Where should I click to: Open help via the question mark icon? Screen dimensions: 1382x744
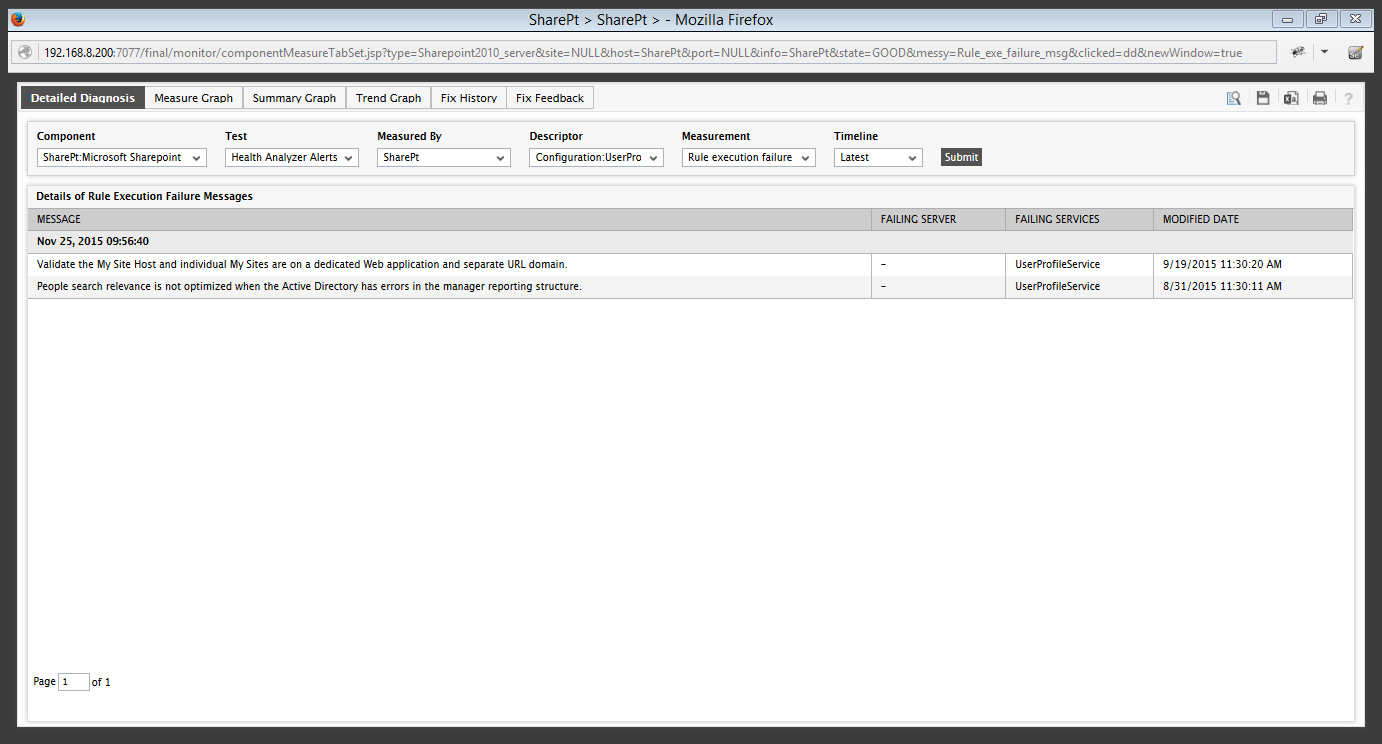pyautogui.click(x=1348, y=98)
